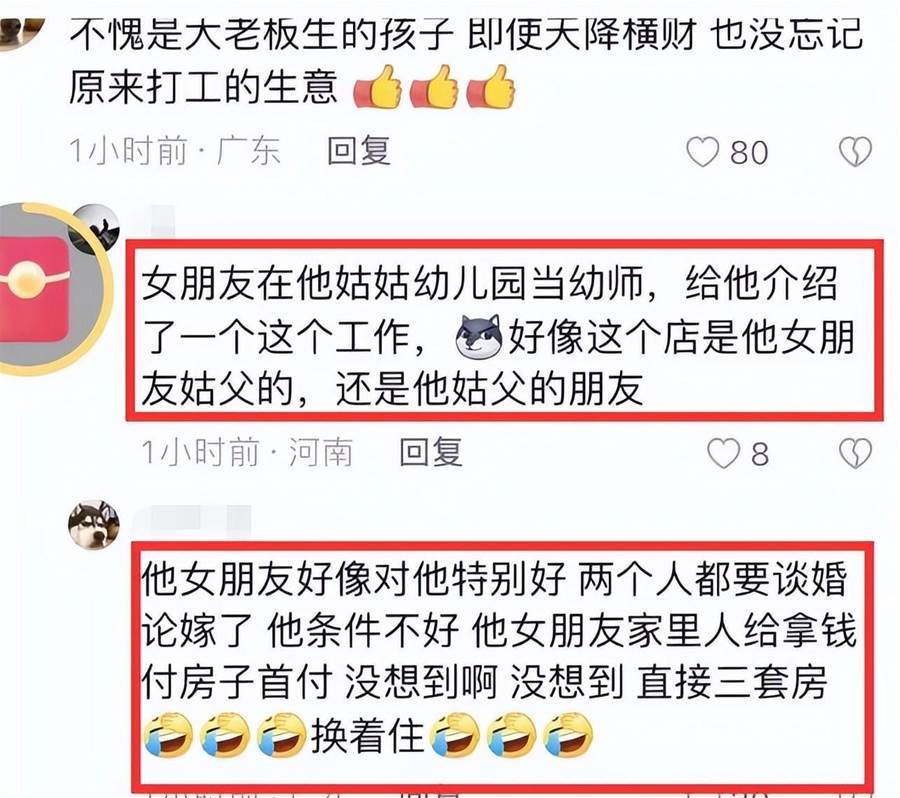Open the blurred username next to husky avatar
This screenshot has width=900, height=798.
coord(192,520)
